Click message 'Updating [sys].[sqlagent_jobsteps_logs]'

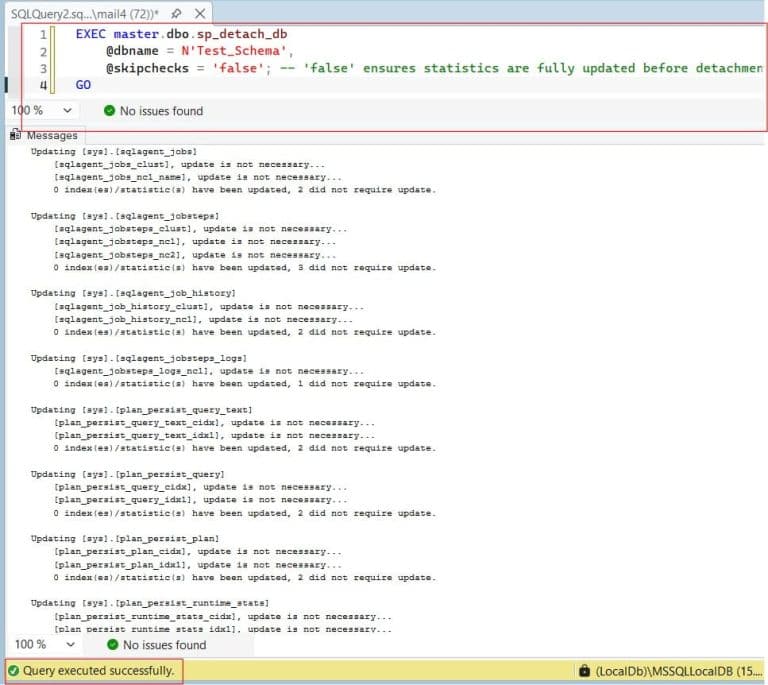[139, 358]
